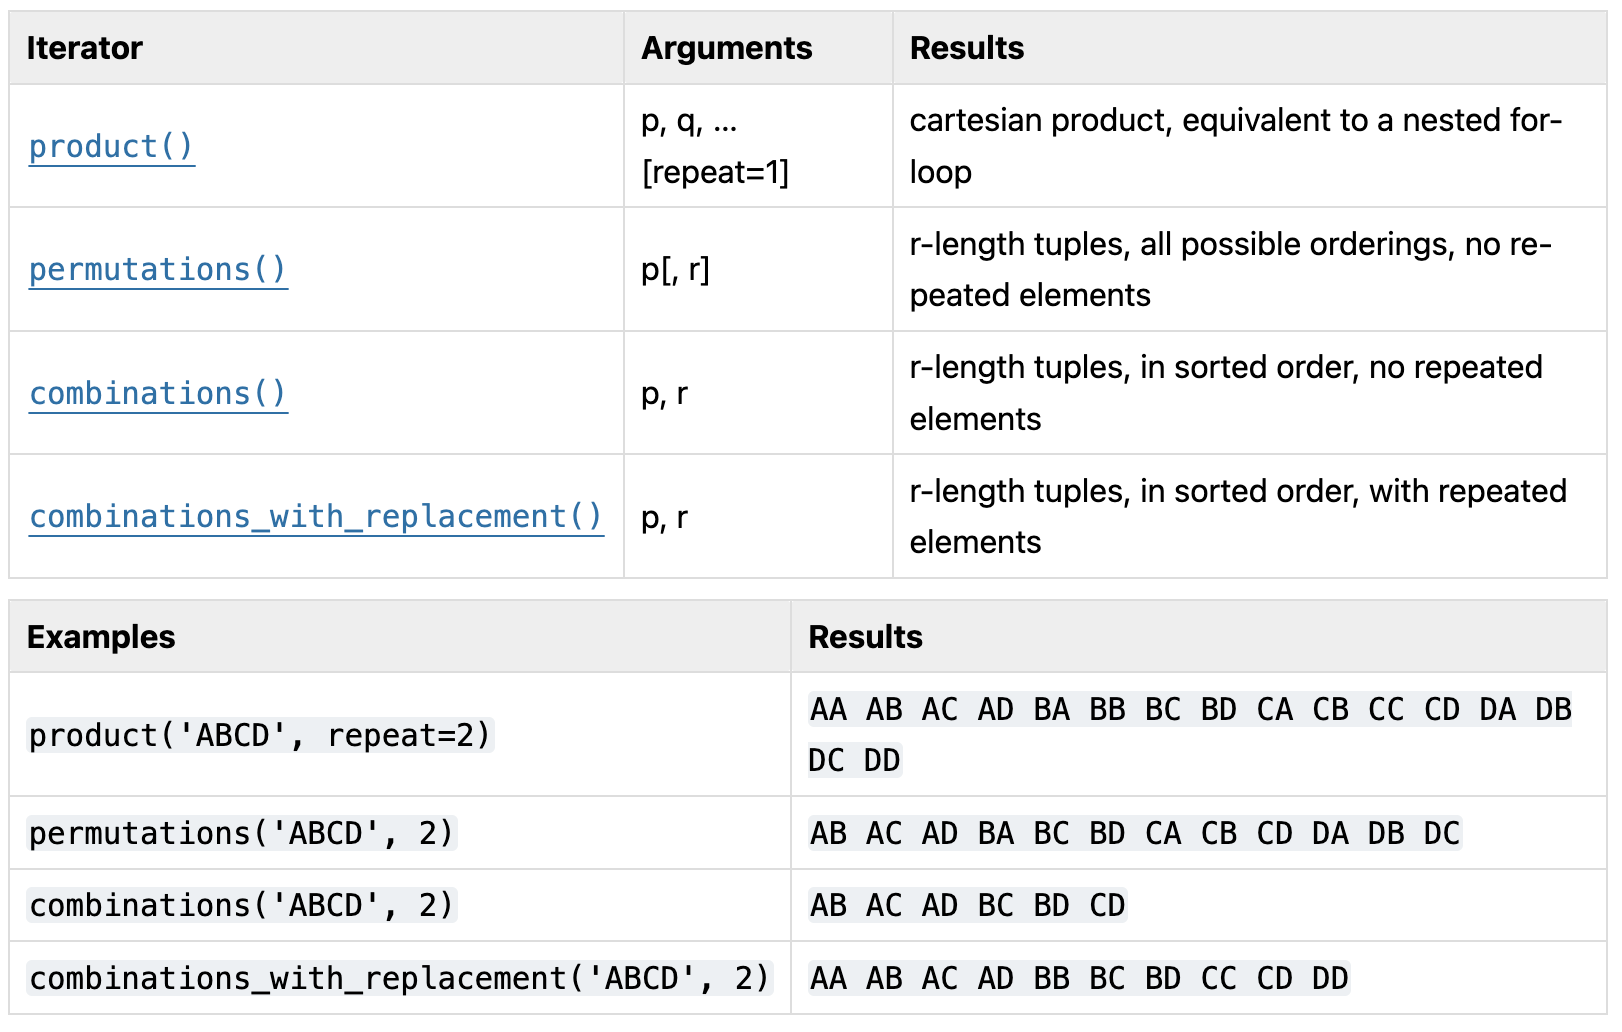Screen dimensions: 1622x1032
Task: Click the combinations_with_replacement('ABCD', 2) code example
Action: click(x=400, y=978)
